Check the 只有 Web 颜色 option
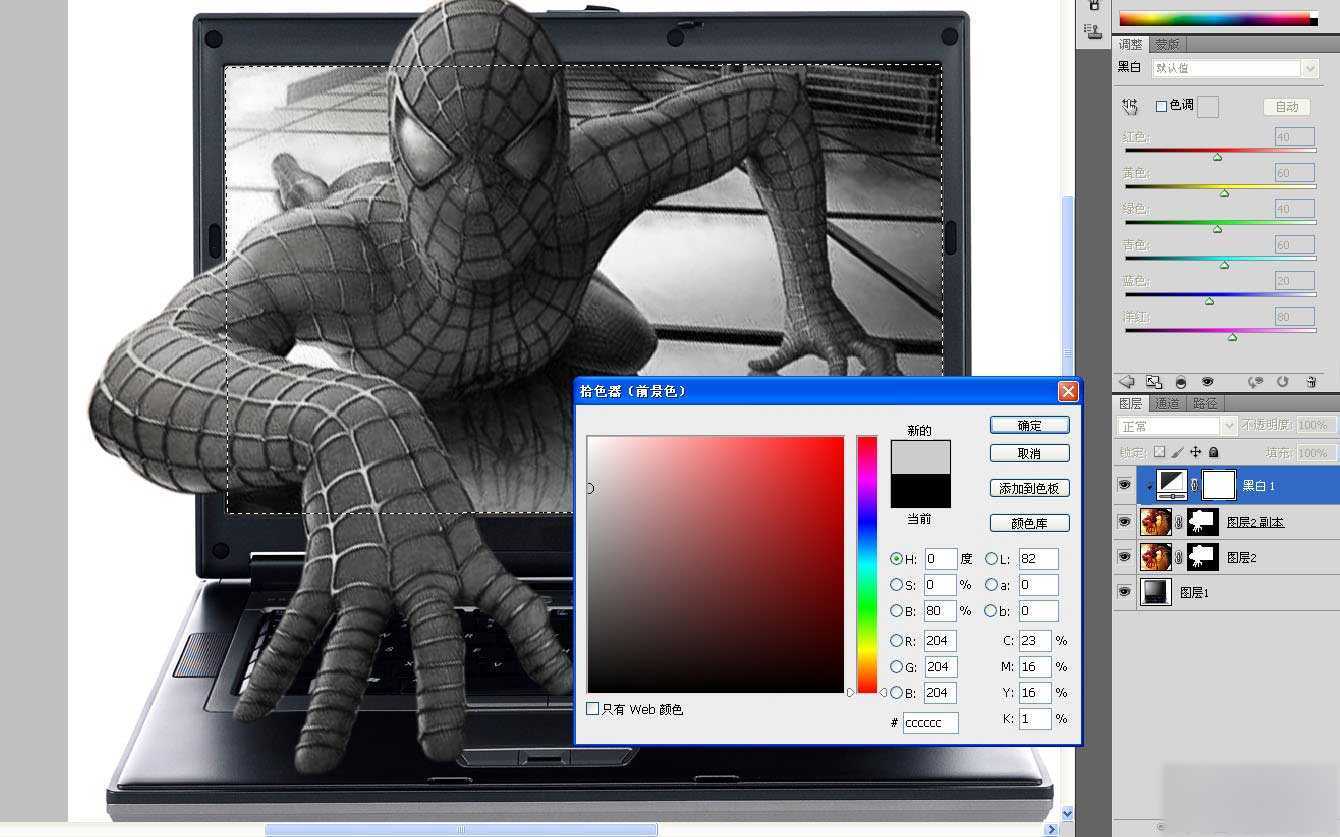This screenshot has height=837, width=1340. click(593, 709)
